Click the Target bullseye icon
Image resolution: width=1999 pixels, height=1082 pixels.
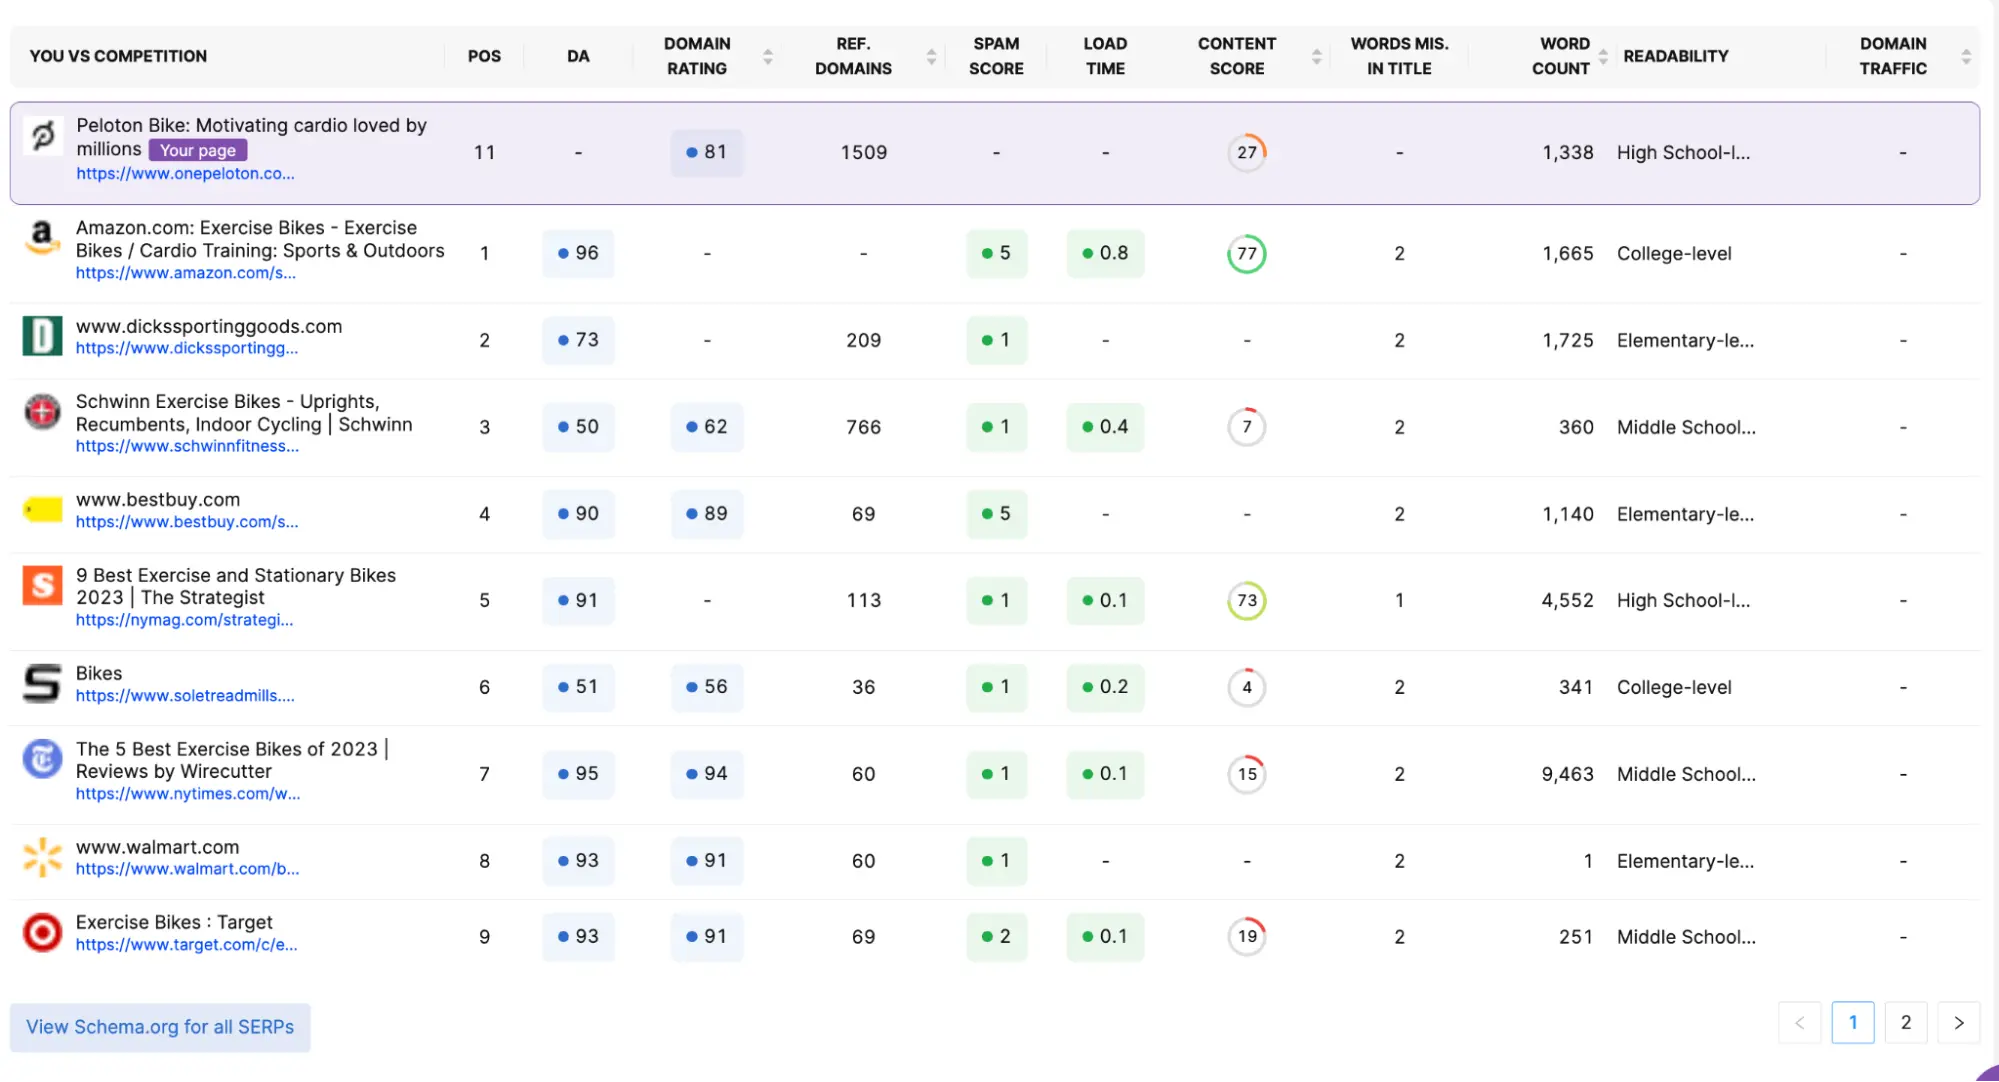tap(42, 932)
